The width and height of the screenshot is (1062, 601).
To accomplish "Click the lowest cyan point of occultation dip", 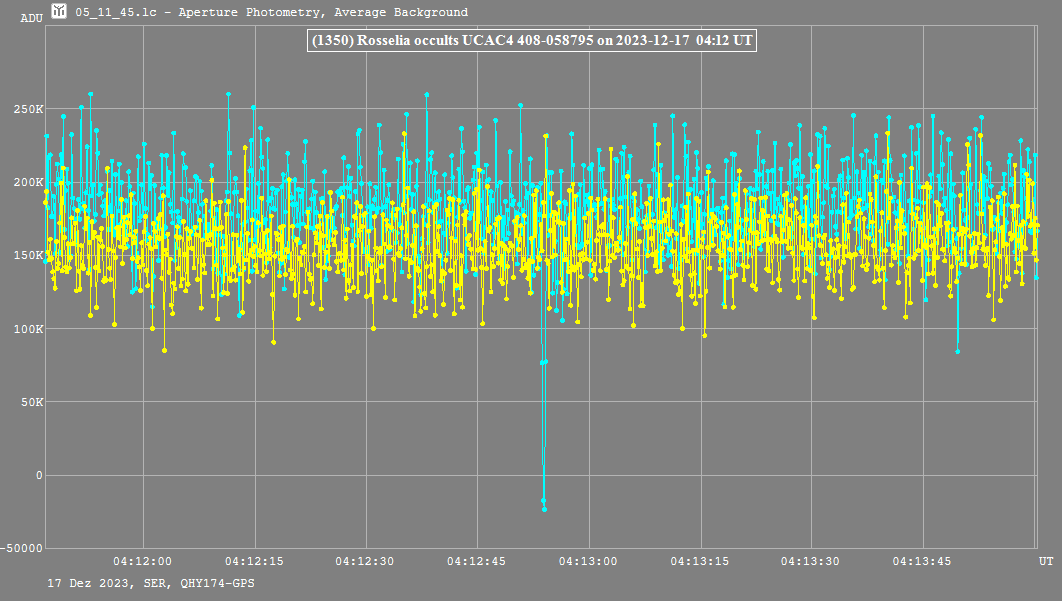I will click(x=544, y=509).
